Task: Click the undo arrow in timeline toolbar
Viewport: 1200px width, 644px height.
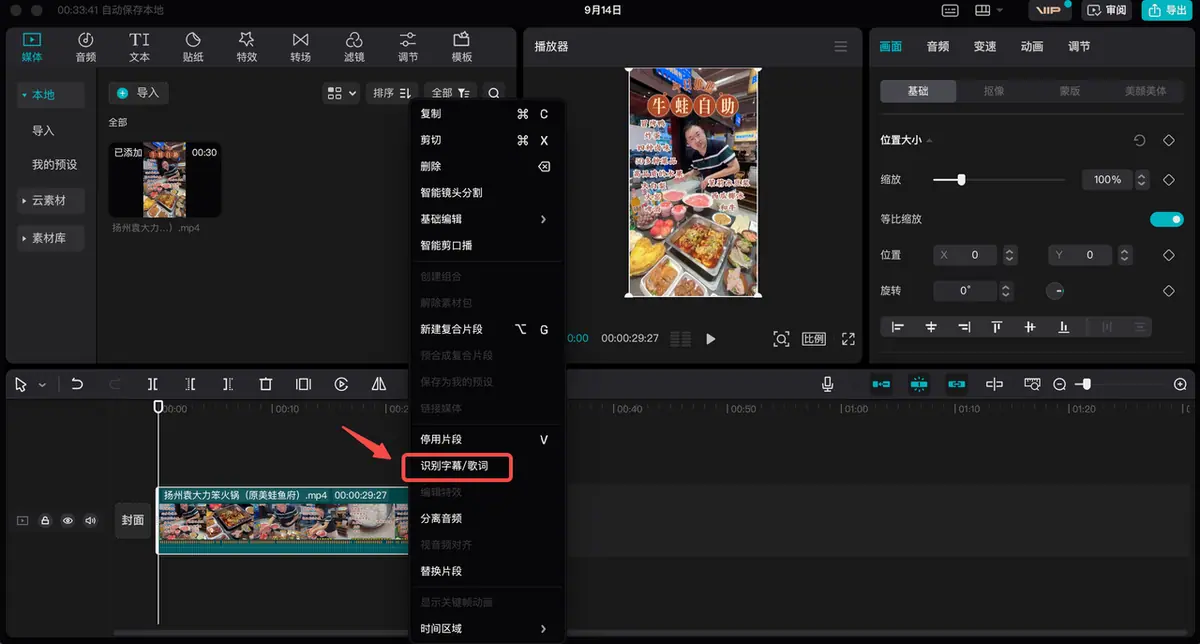Action: pos(77,384)
